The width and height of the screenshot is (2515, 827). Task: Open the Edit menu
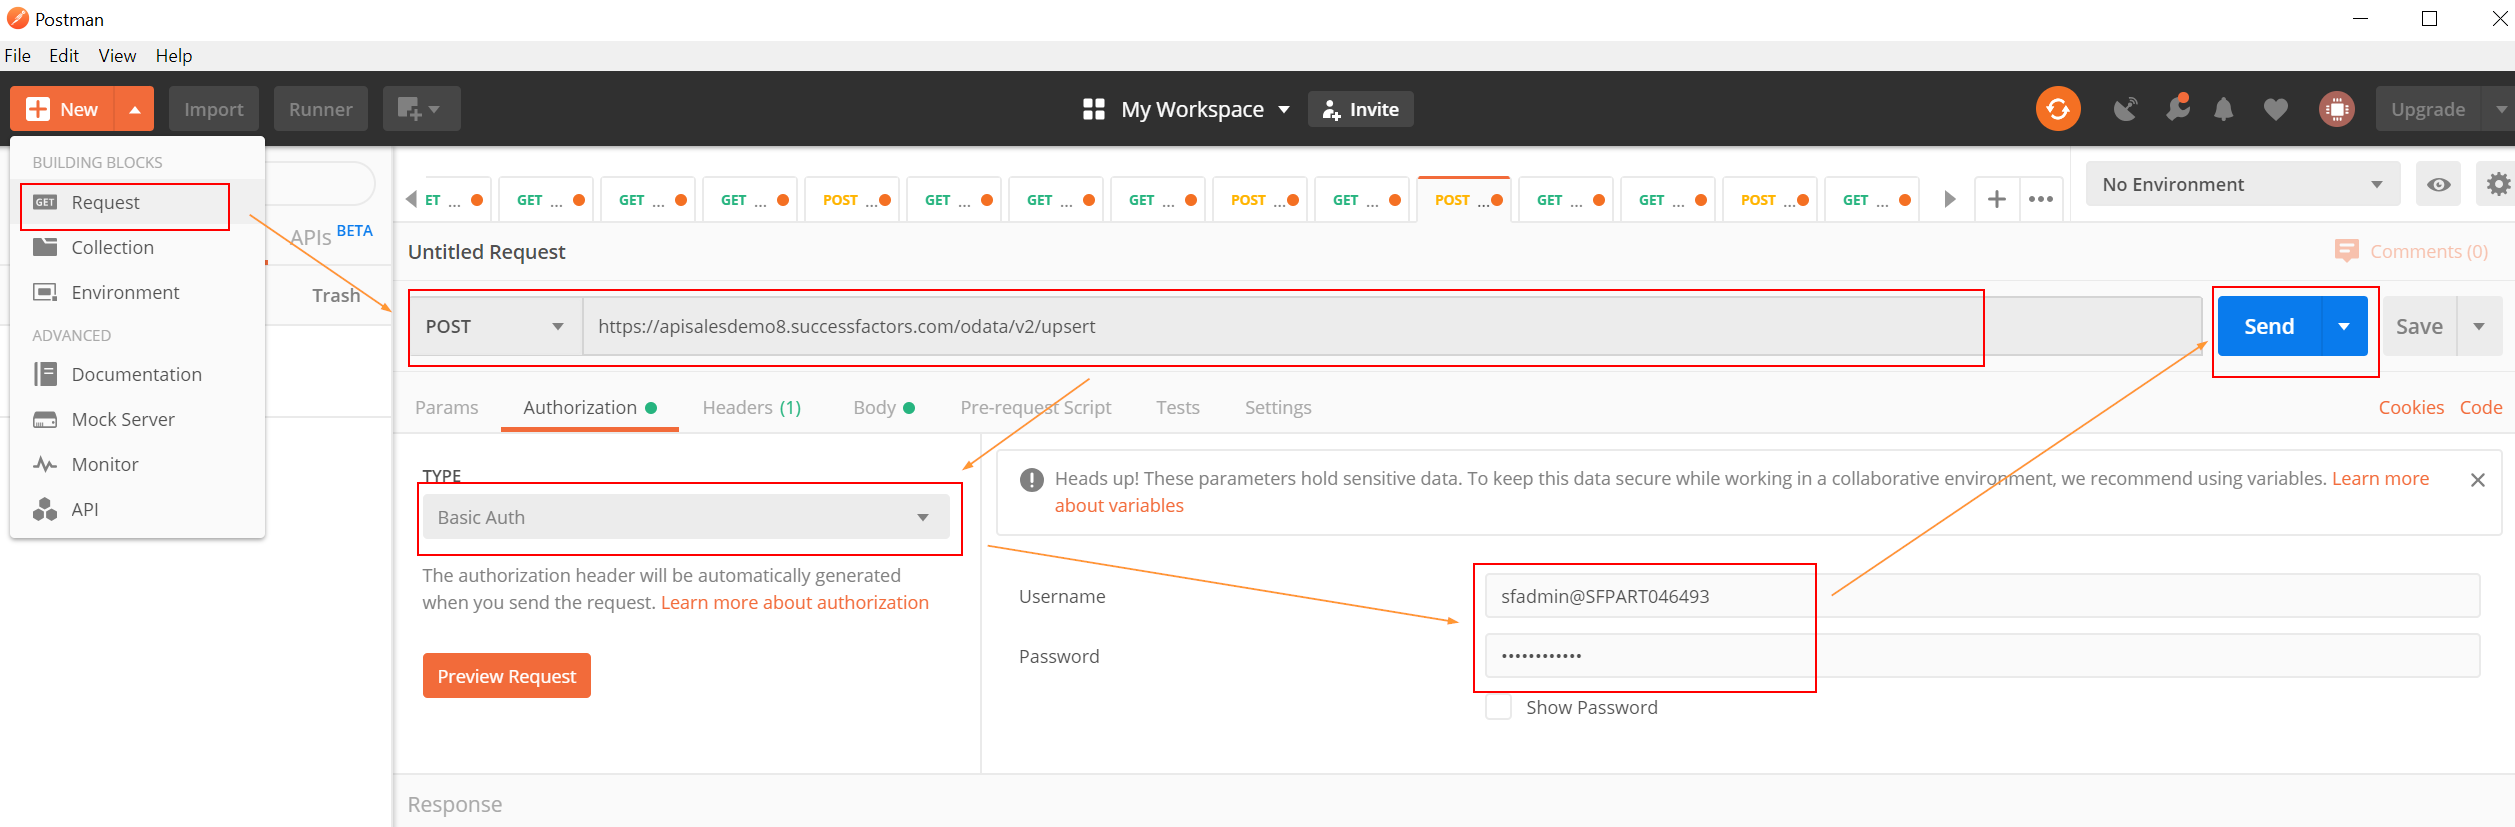(64, 56)
